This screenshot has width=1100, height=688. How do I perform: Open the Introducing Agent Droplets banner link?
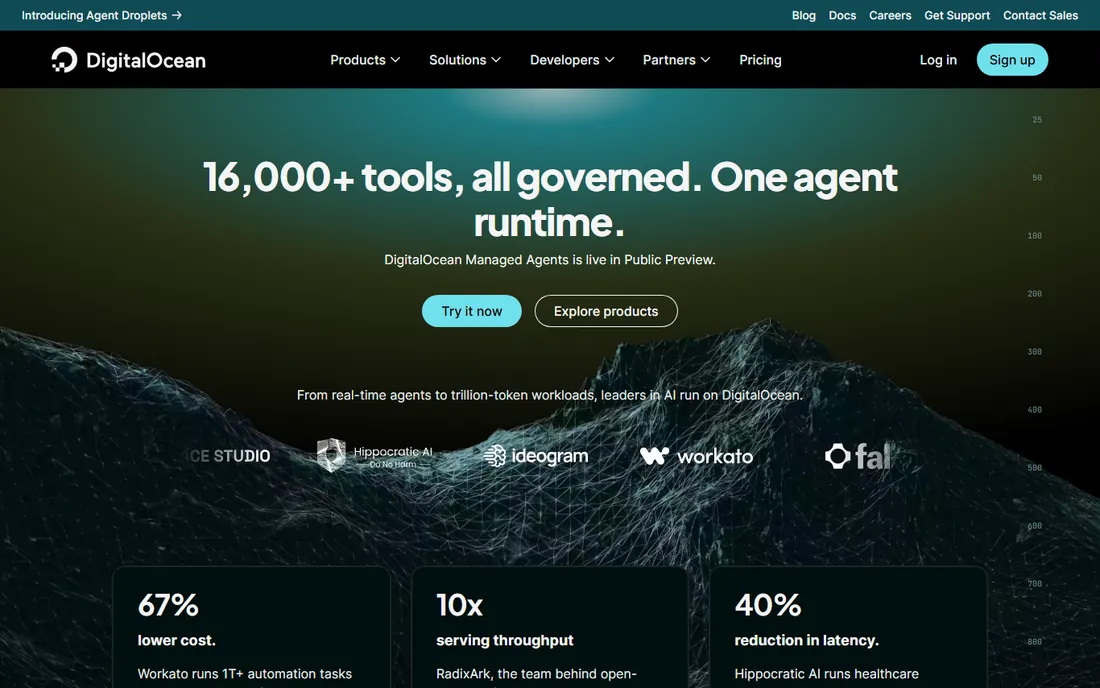tap(101, 15)
